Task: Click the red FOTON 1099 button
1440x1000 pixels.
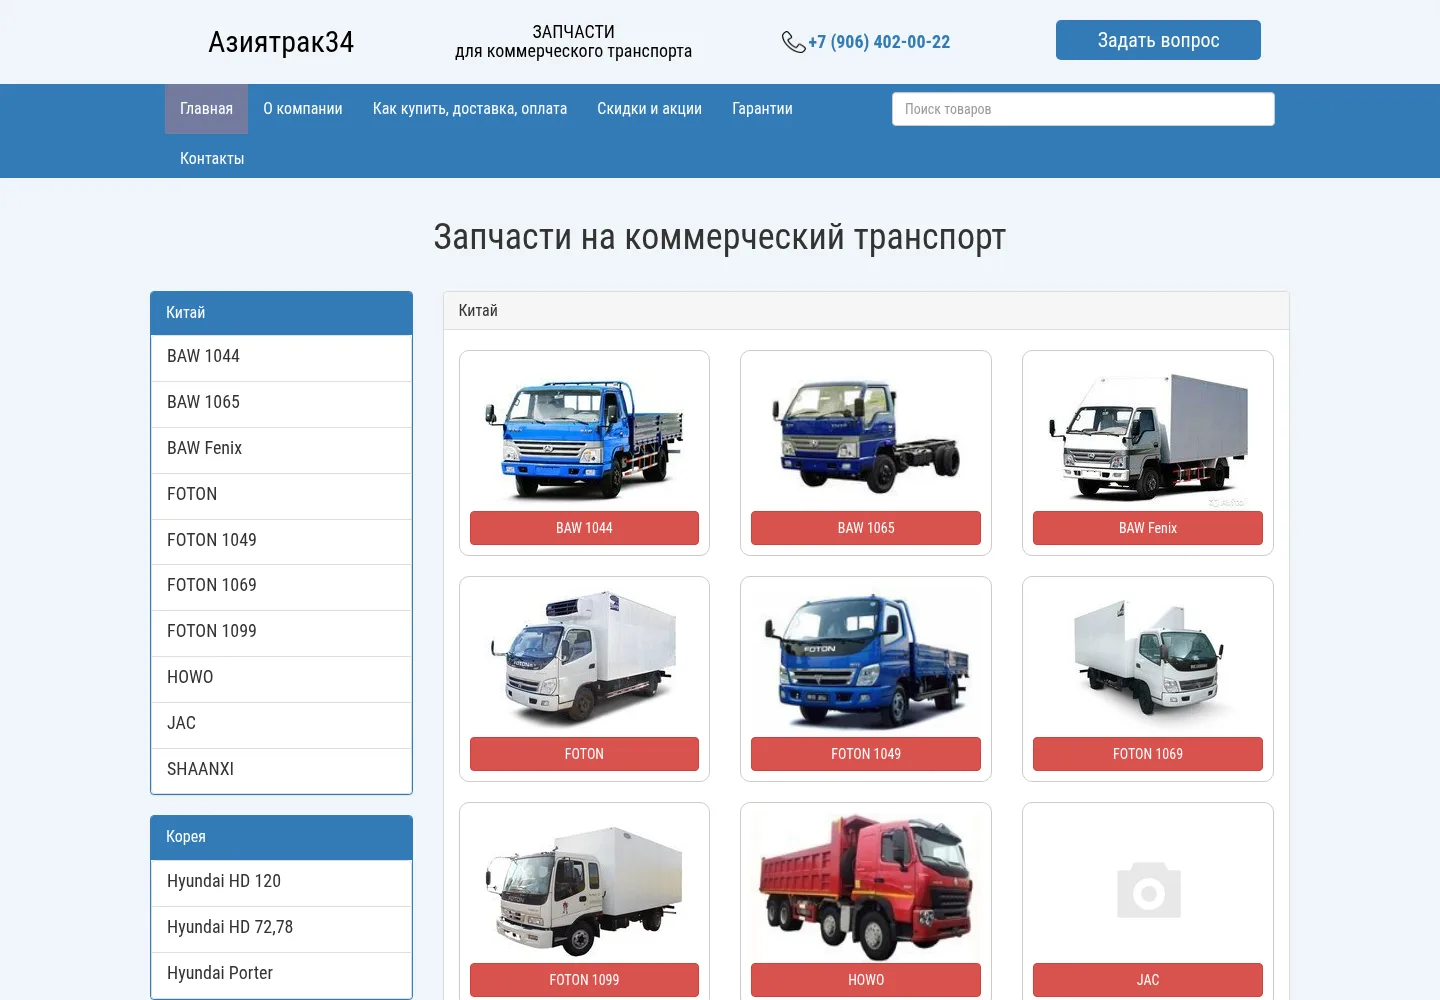Action: 584,980
